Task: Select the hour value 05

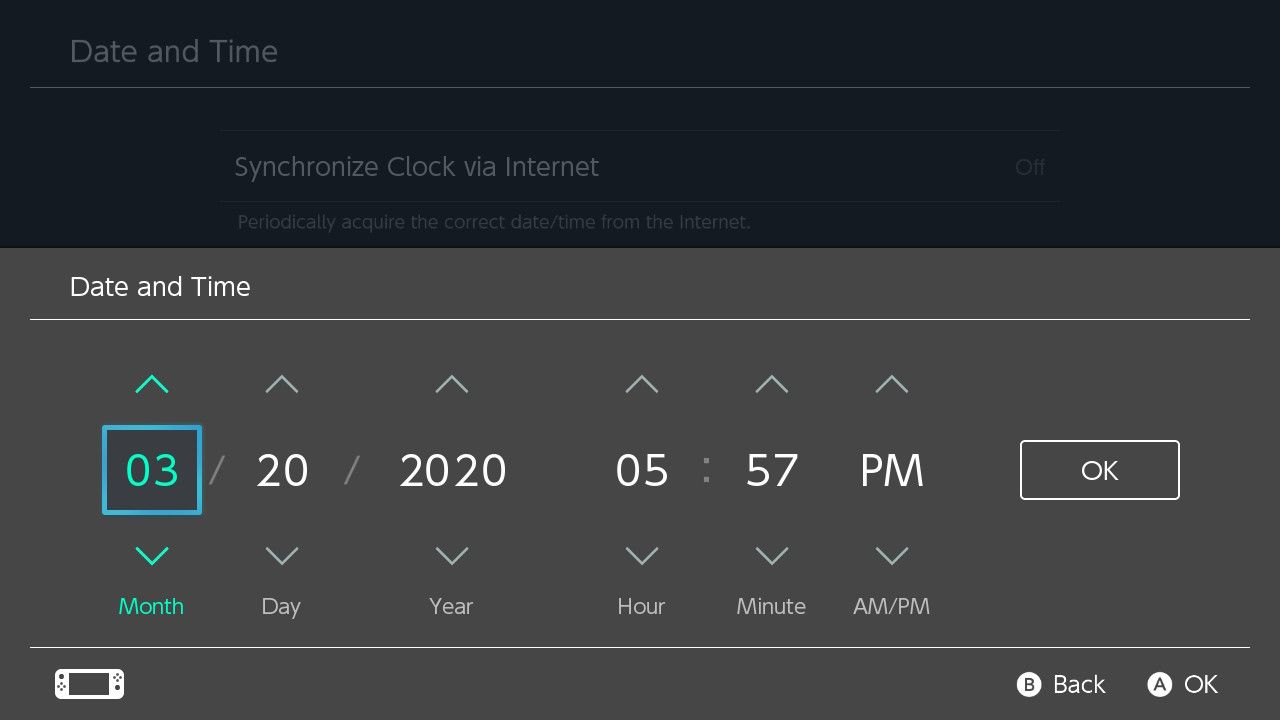Action: (642, 470)
